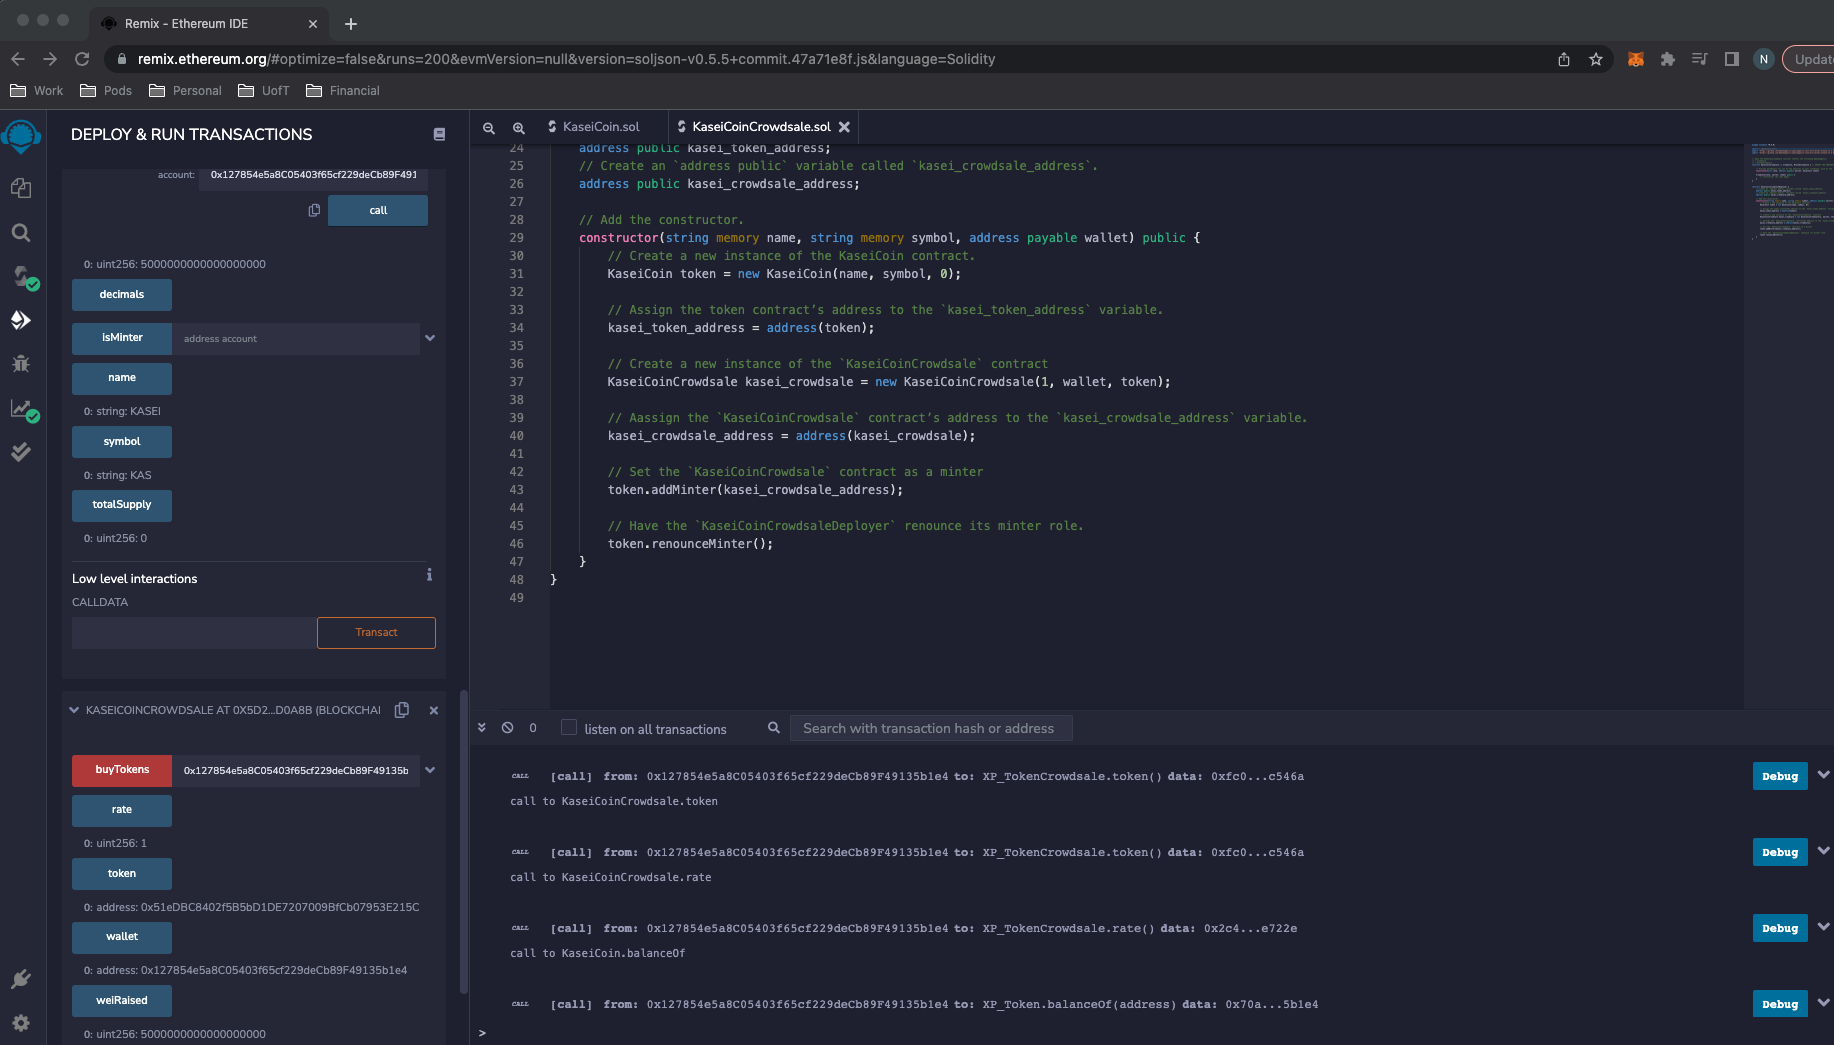Open the Solidity Static Analysis panel
The height and width of the screenshot is (1045, 1834).
23,410
